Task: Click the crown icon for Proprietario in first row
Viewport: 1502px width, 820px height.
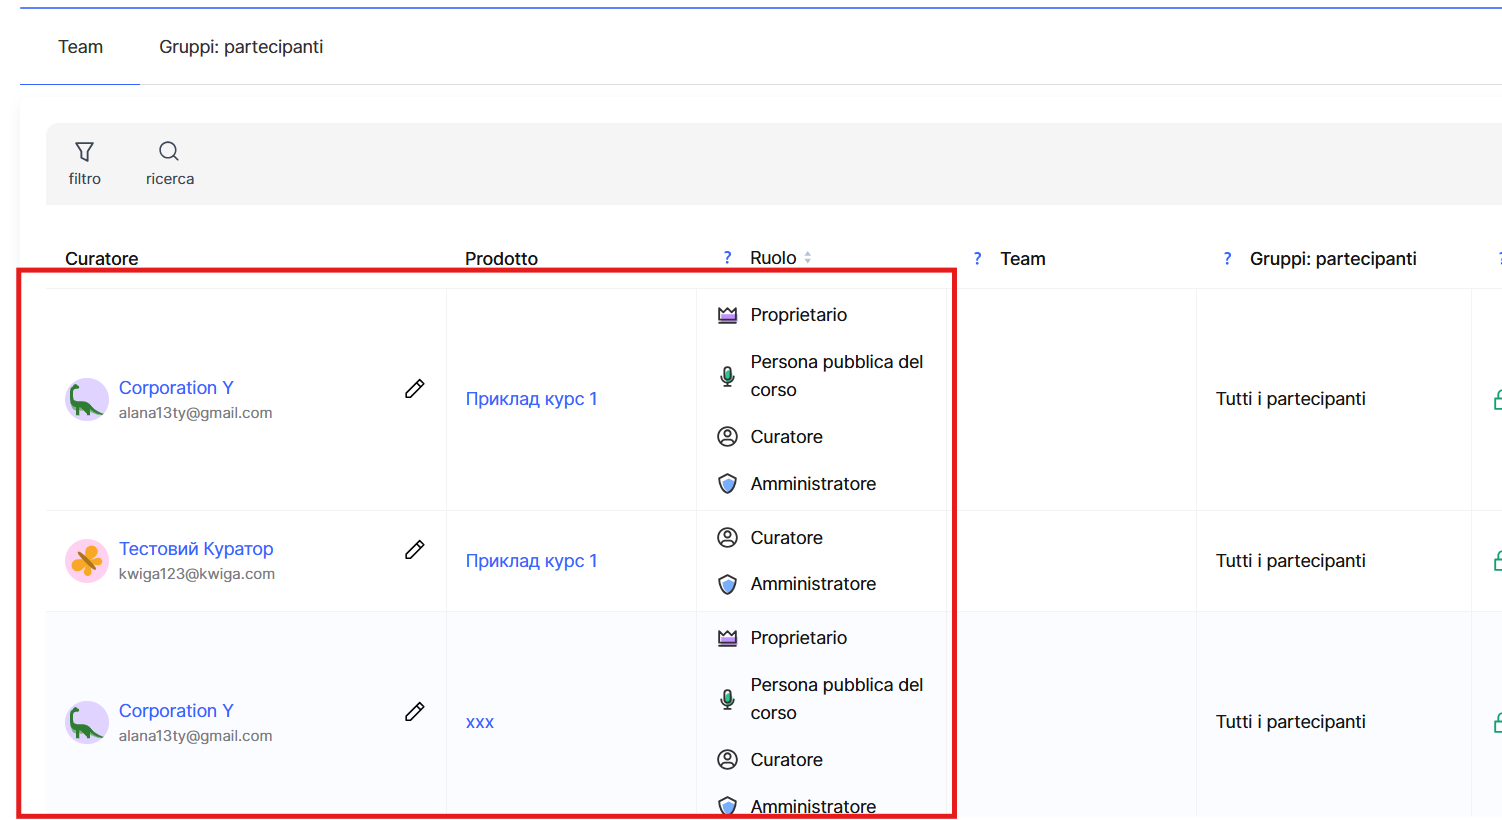Action: point(727,316)
